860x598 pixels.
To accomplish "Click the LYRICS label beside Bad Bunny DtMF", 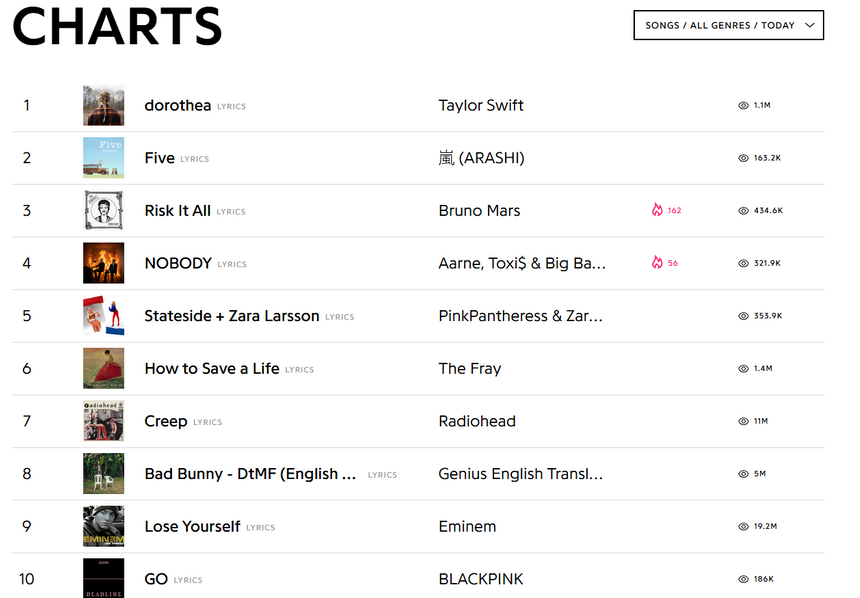I will coord(382,475).
